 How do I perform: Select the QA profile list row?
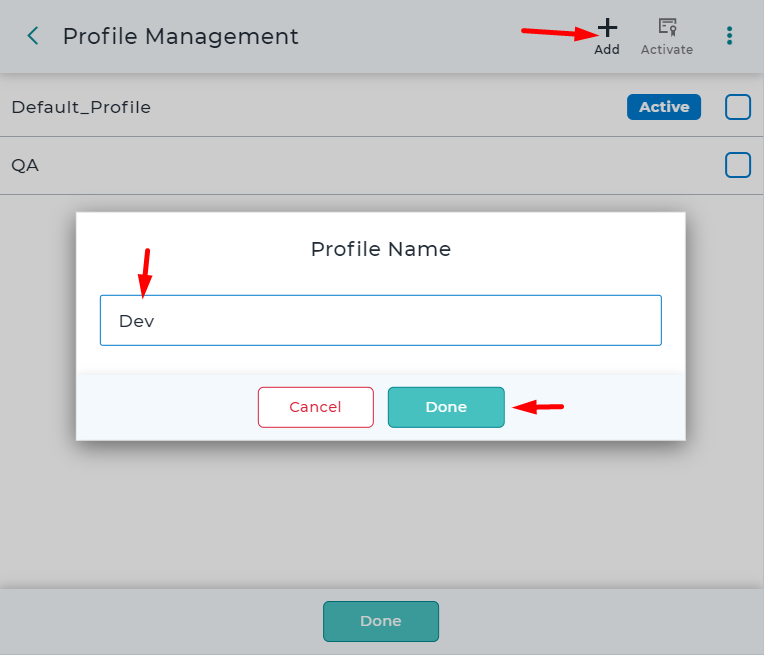(382, 165)
